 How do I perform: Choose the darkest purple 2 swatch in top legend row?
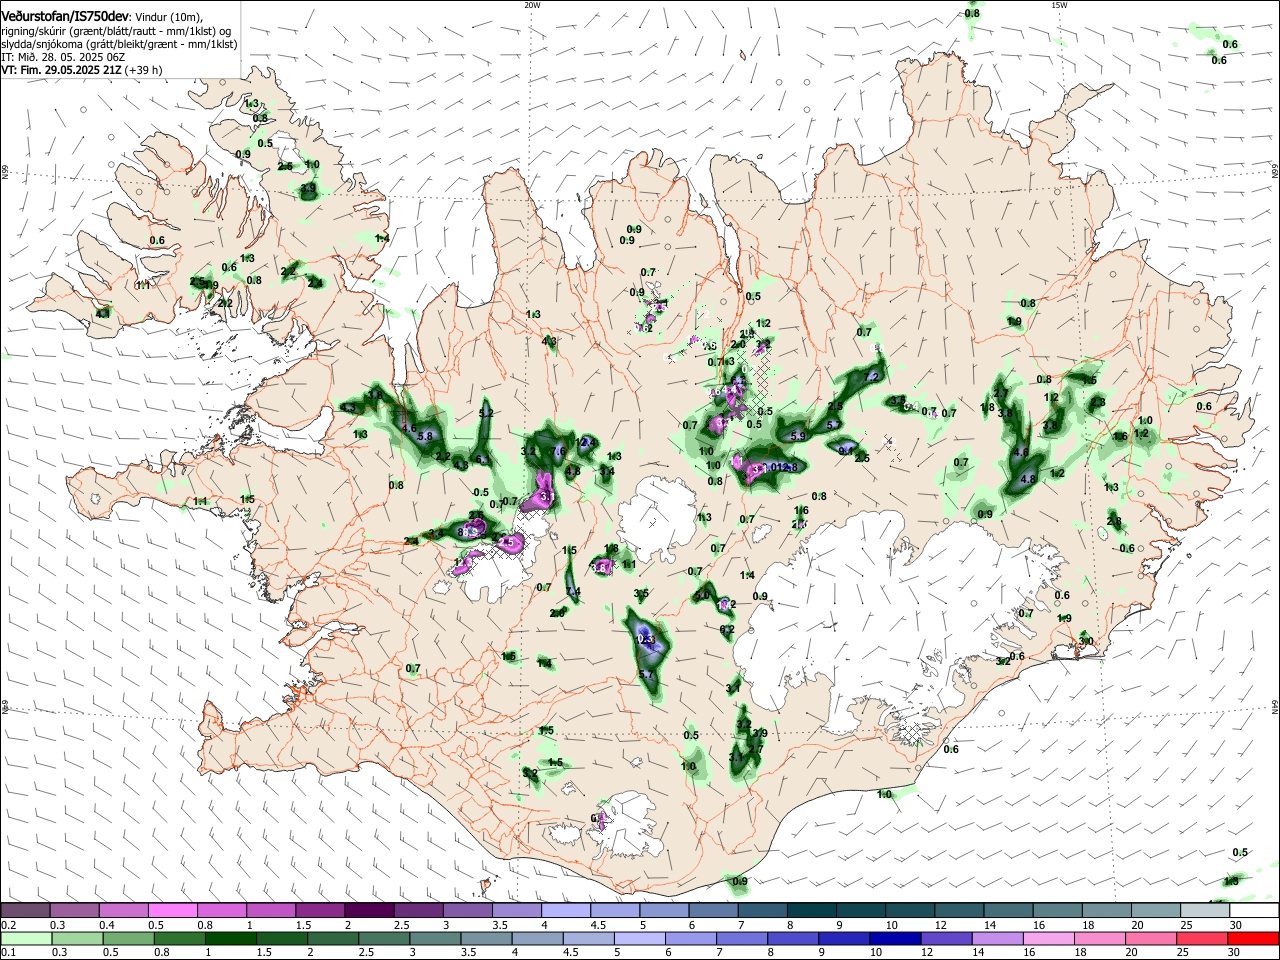(x=368, y=910)
